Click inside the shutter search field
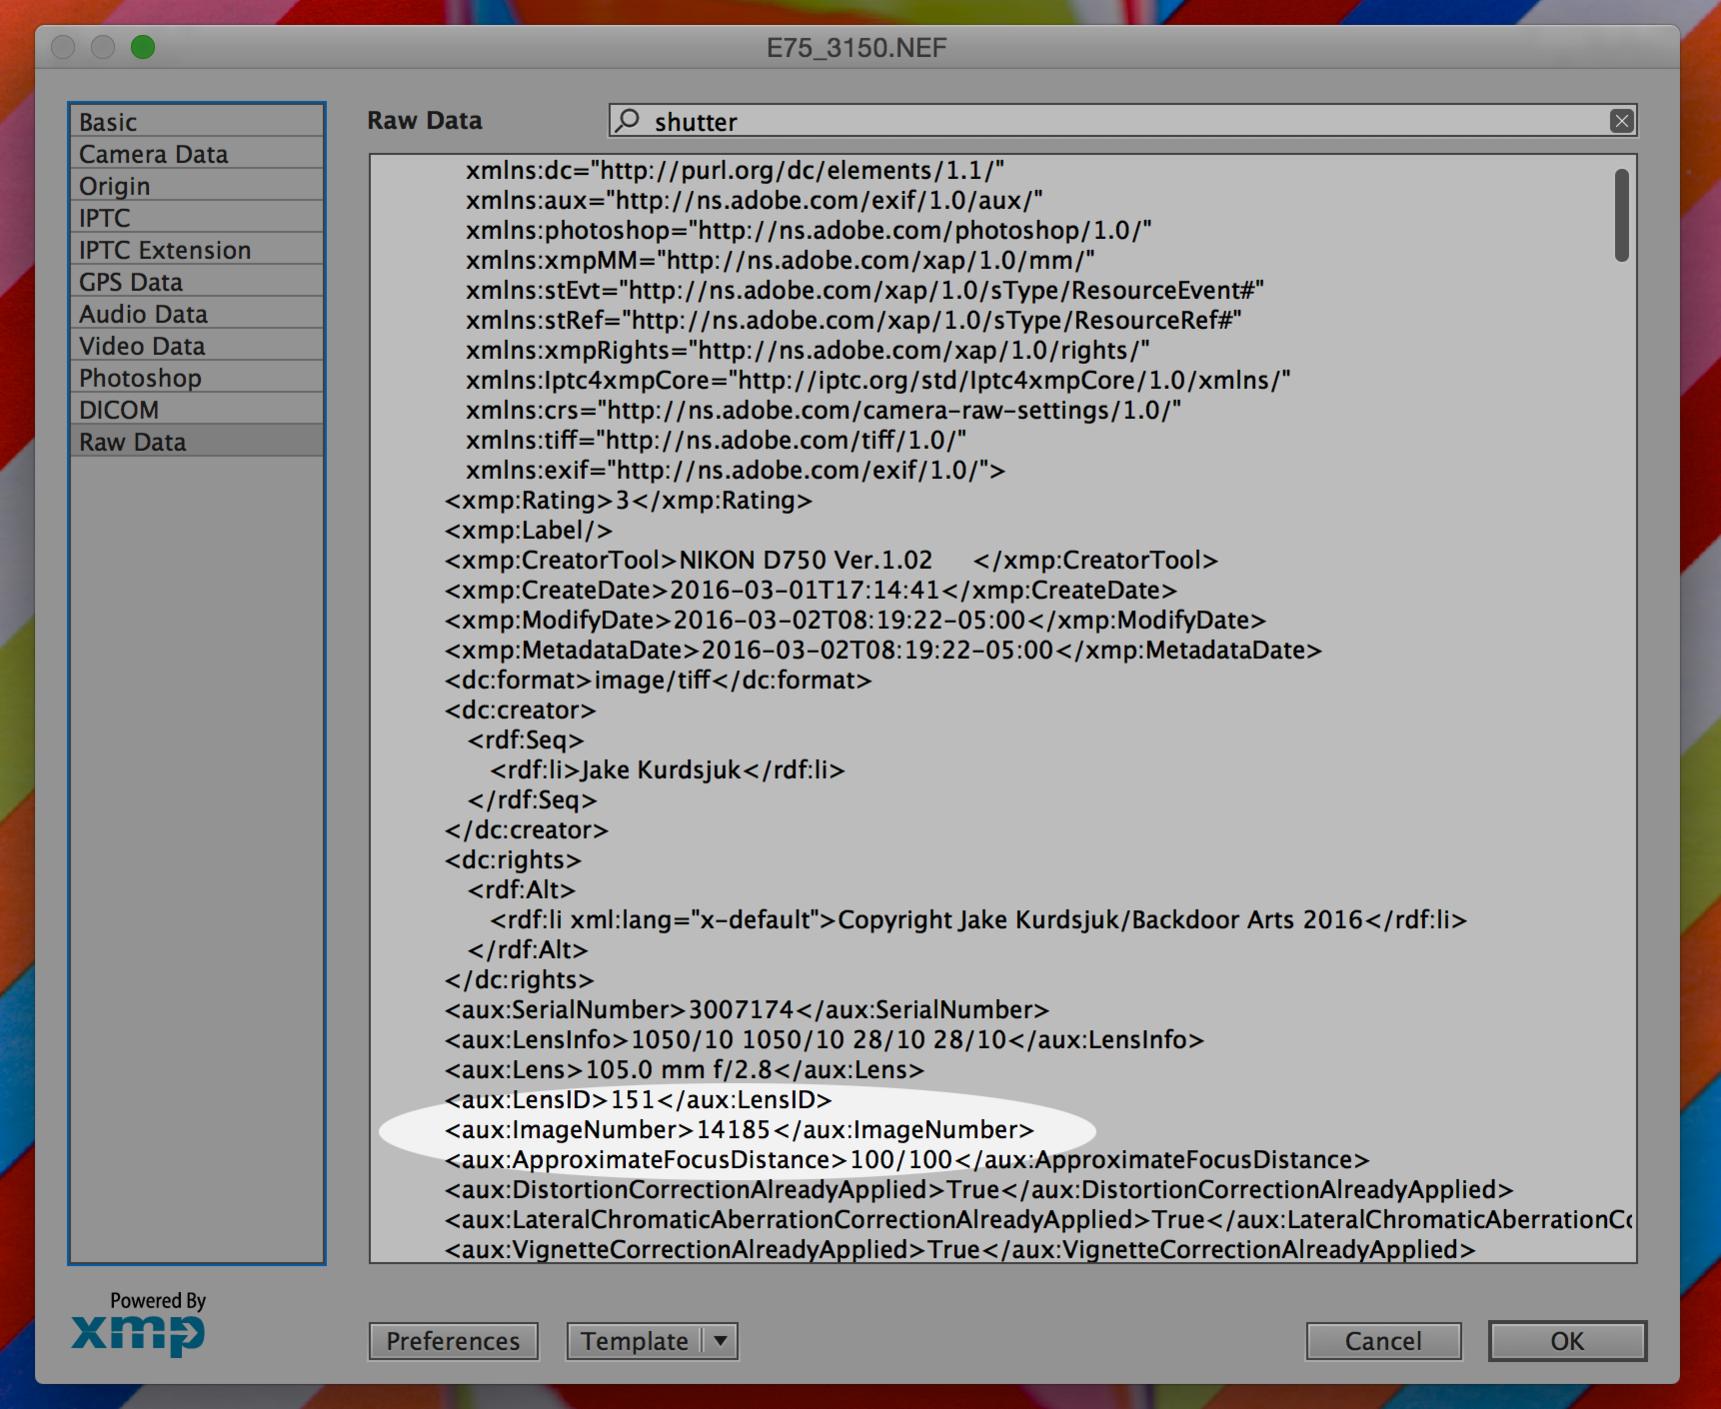Screen dimensions: 1721x1409 click(1100, 121)
